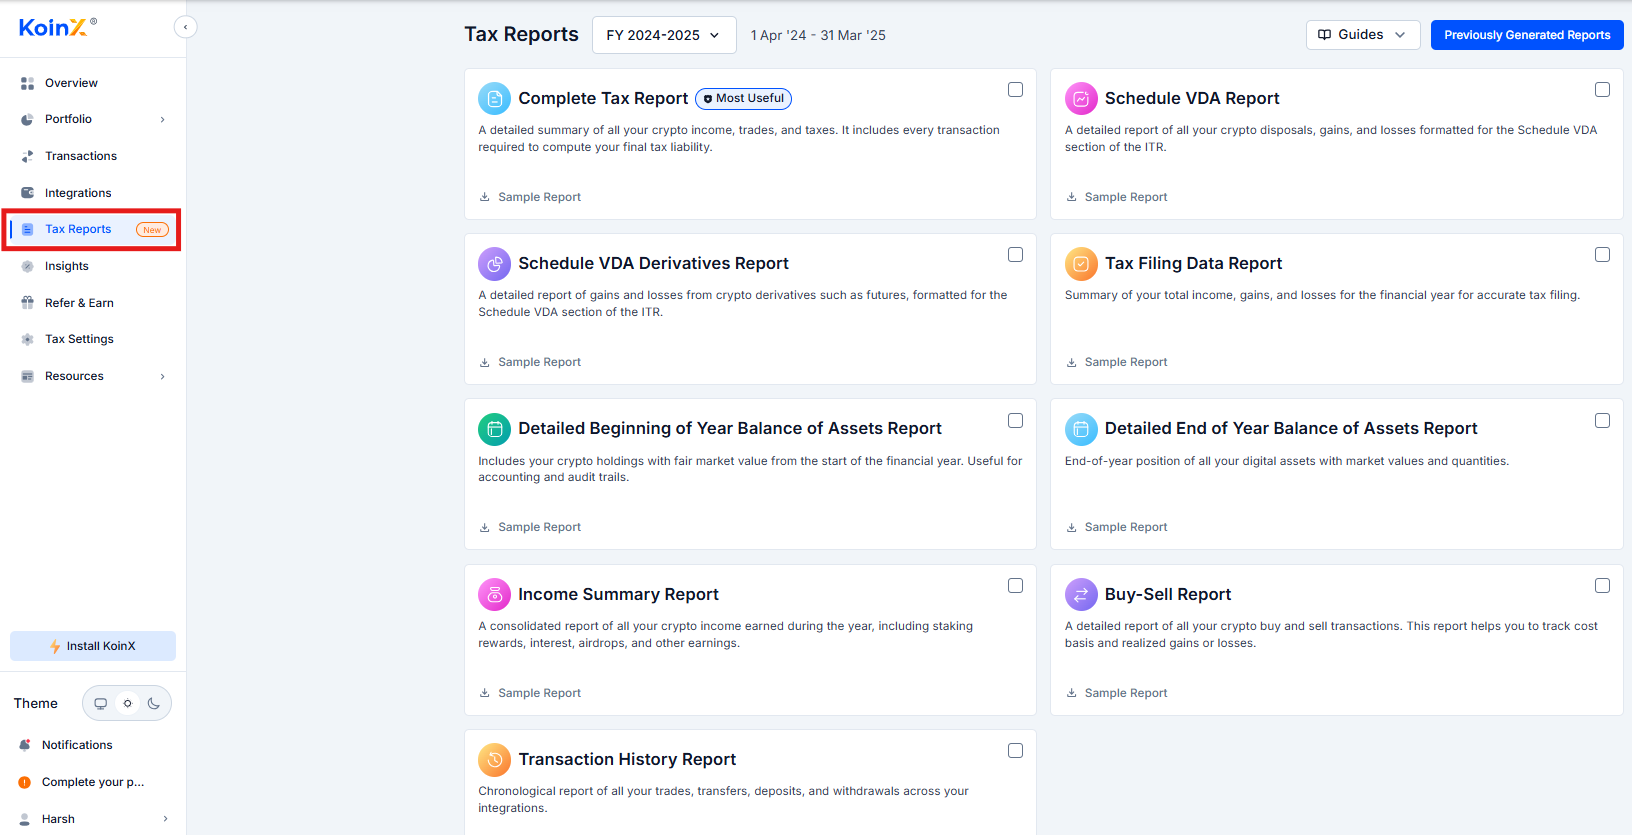Expand the Resources submenu chevron
Screen dimensions: 1632x835
(x=162, y=376)
